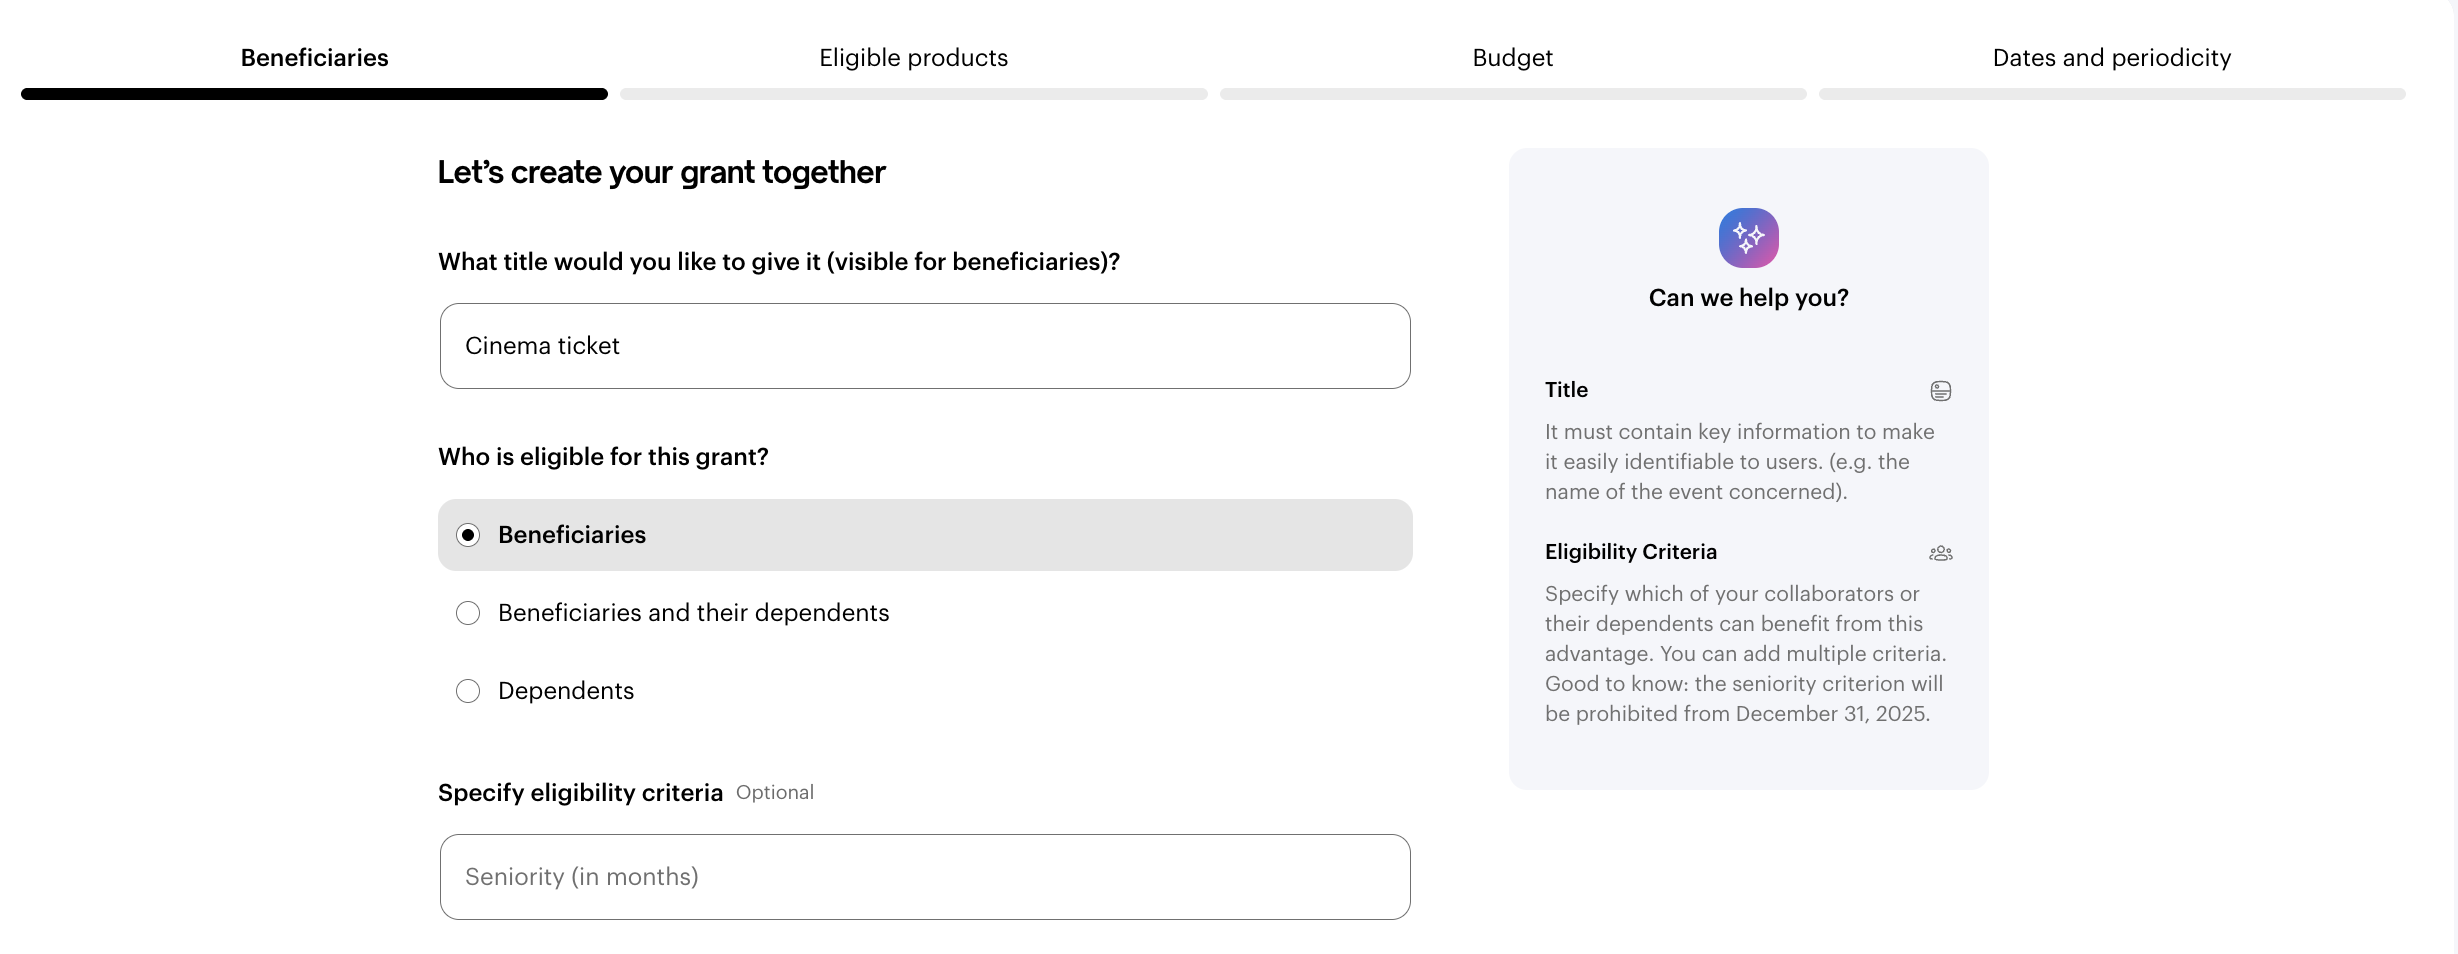Click the Dates and periodicity progress bar

[2111, 94]
